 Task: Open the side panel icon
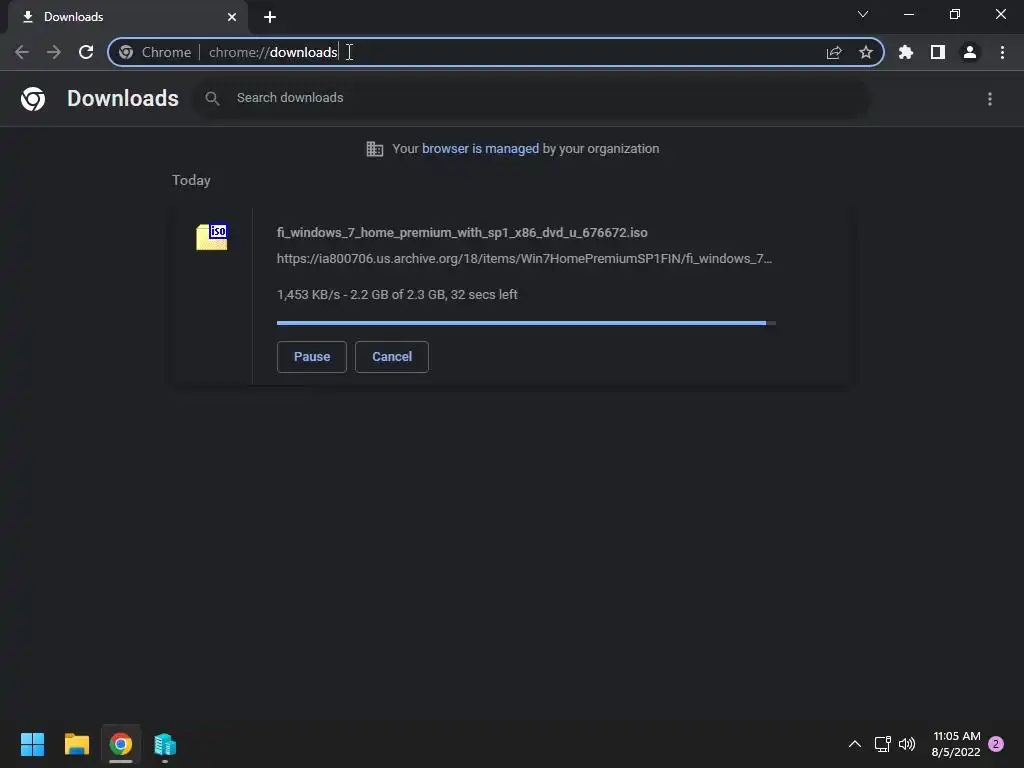(938, 52)
